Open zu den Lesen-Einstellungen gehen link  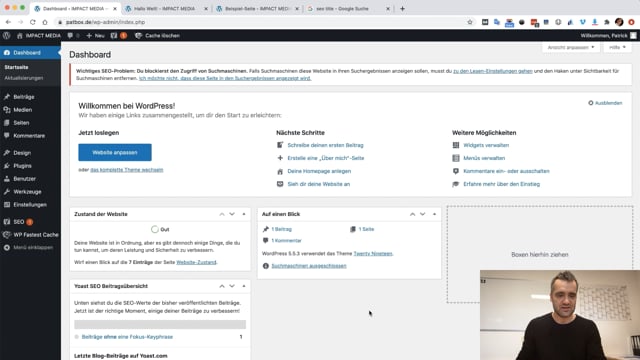click(x=493, y=71)
